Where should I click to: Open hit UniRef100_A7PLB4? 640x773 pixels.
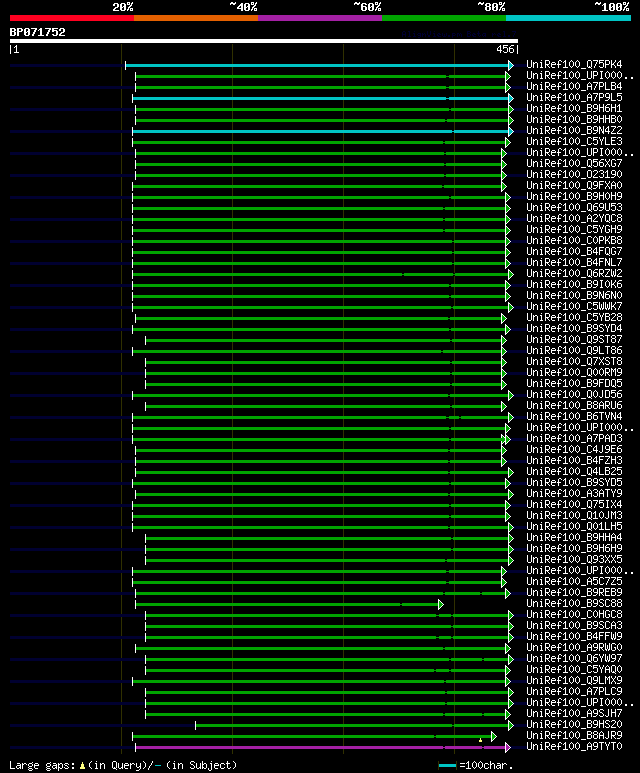tap(574, 87)
